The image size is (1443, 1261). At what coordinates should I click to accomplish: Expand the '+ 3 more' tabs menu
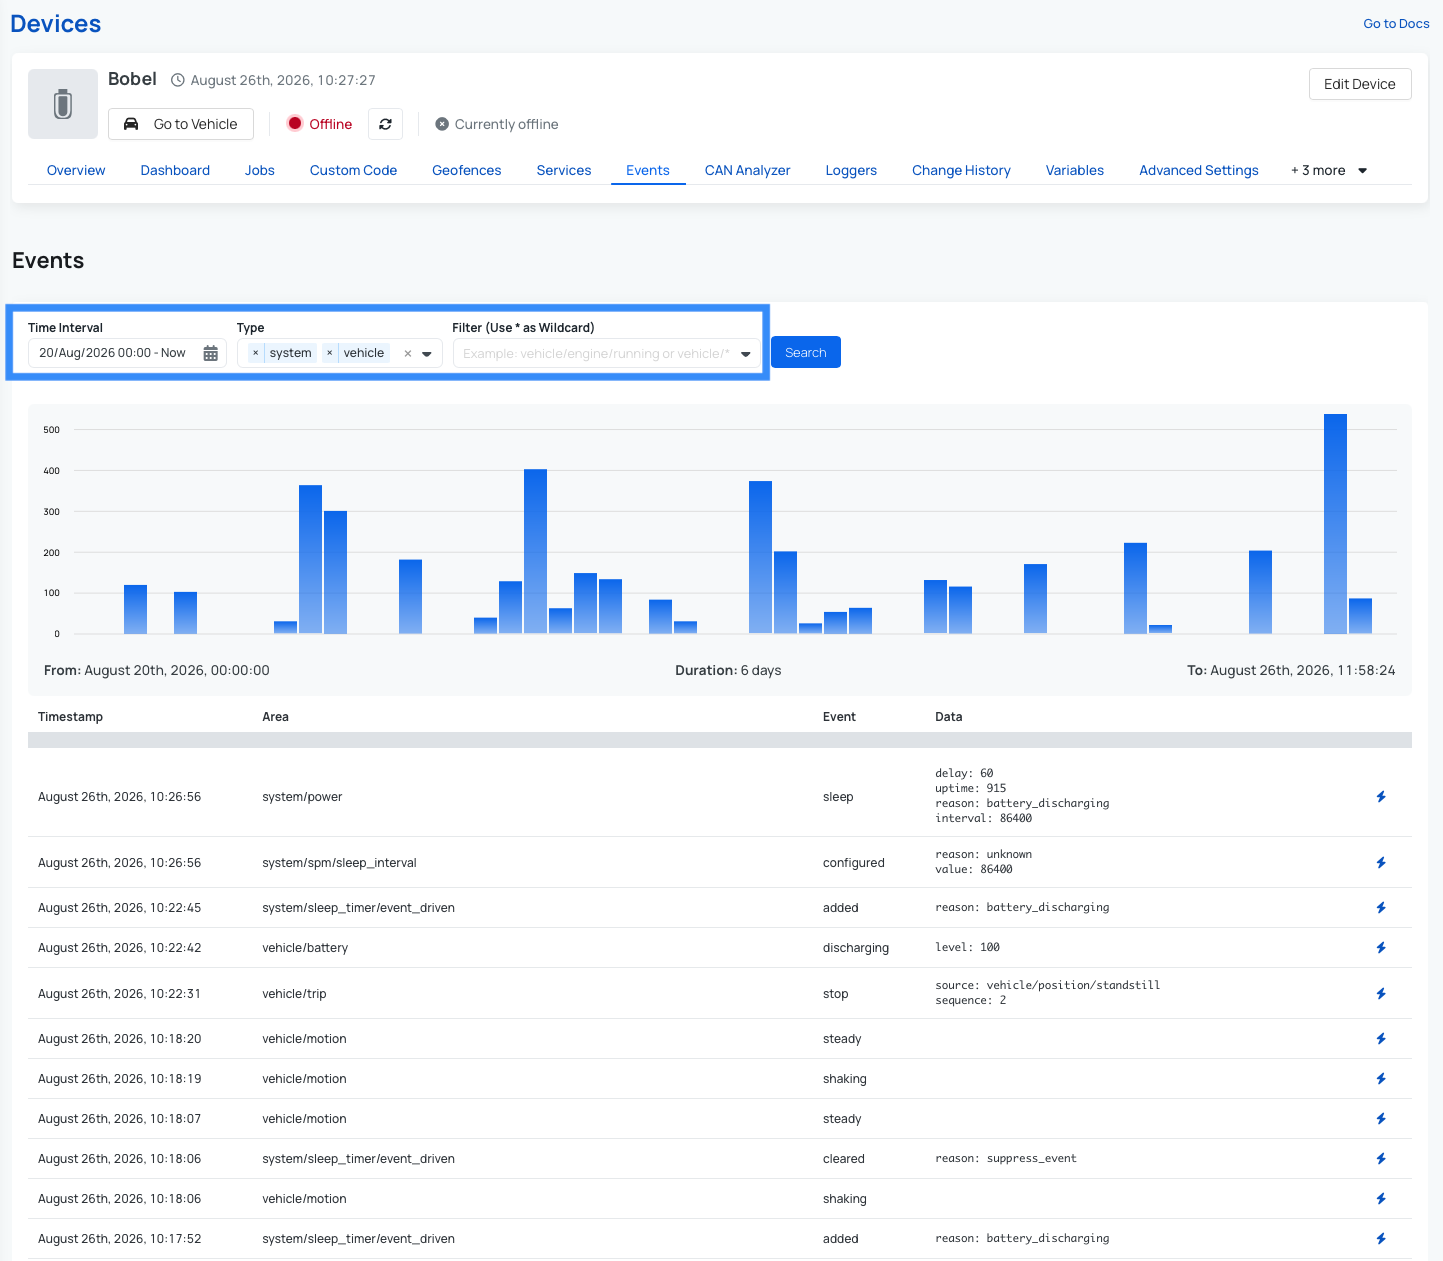click(x=1329, y=171)
